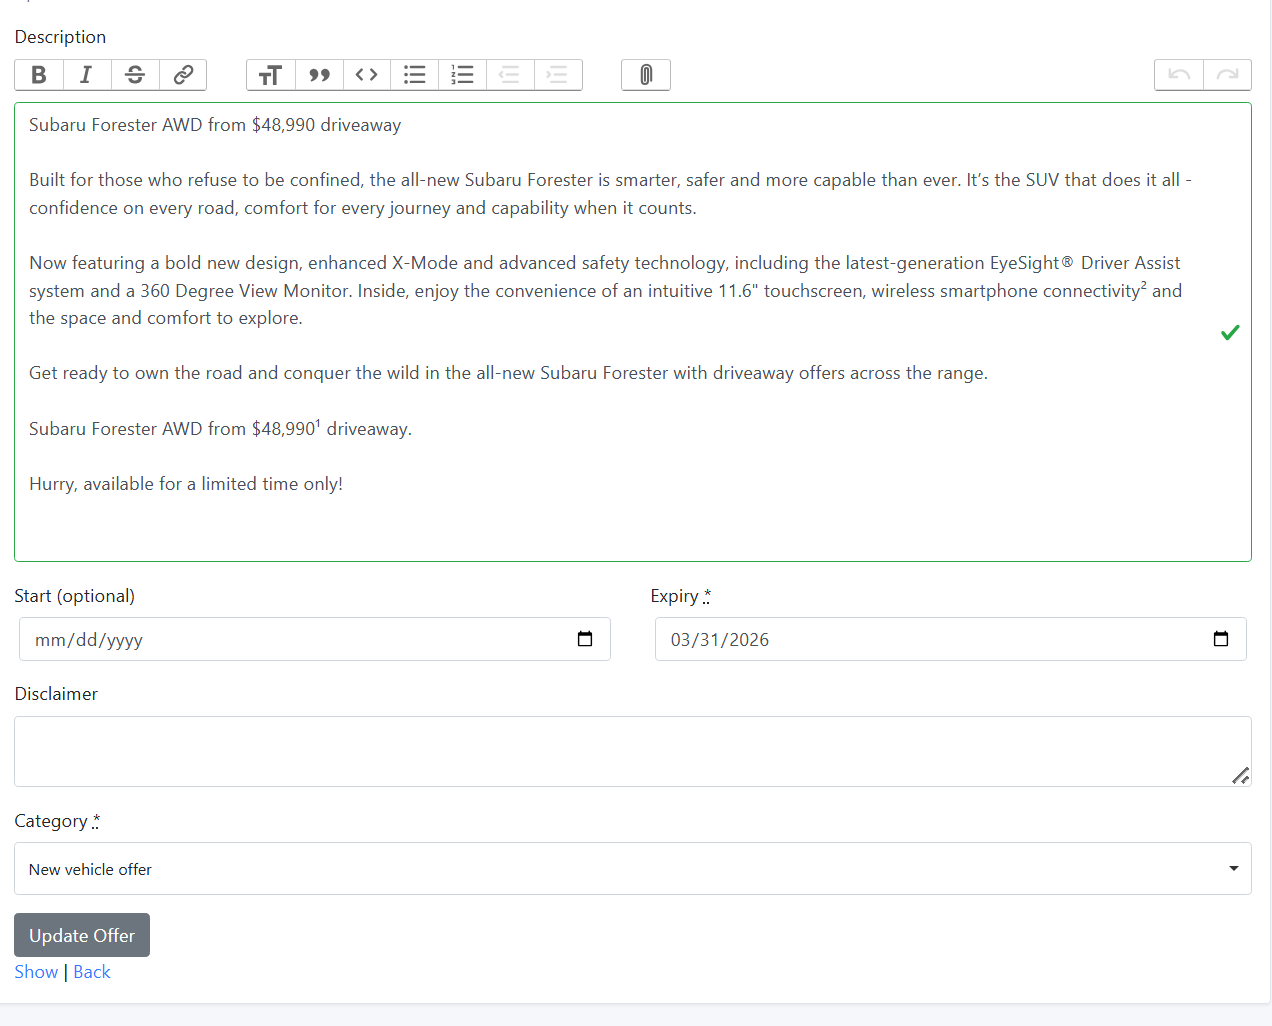Apply strikethrough formatting
This screenshot has height=1026, width=1272.
(x=135, y=75)
